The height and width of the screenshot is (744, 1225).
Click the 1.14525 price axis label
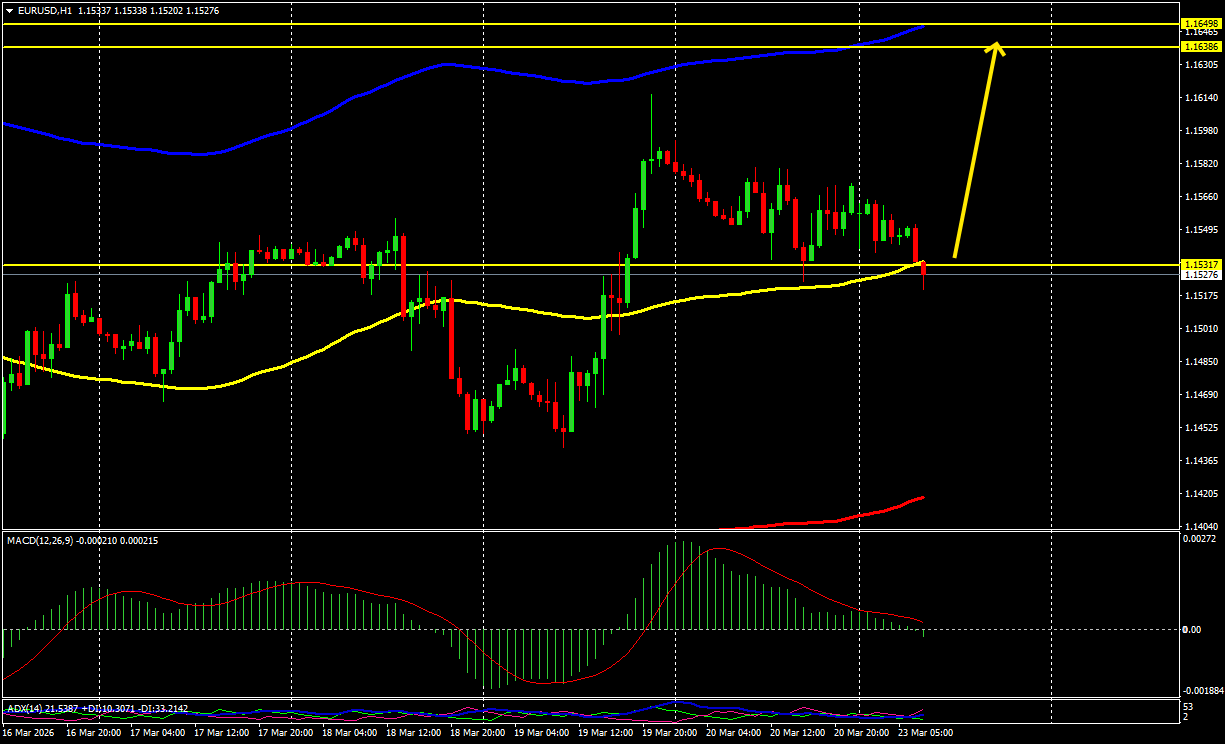tap(1200, 428)
